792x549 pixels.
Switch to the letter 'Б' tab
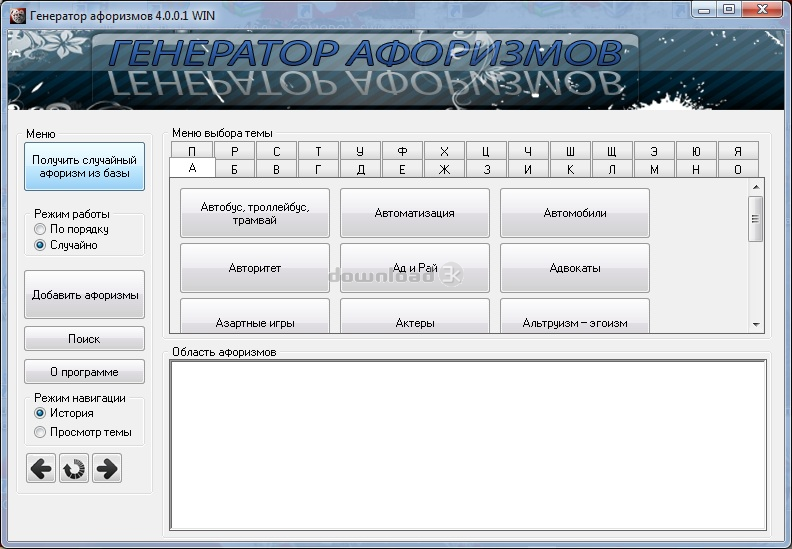(x=233, y=169)
